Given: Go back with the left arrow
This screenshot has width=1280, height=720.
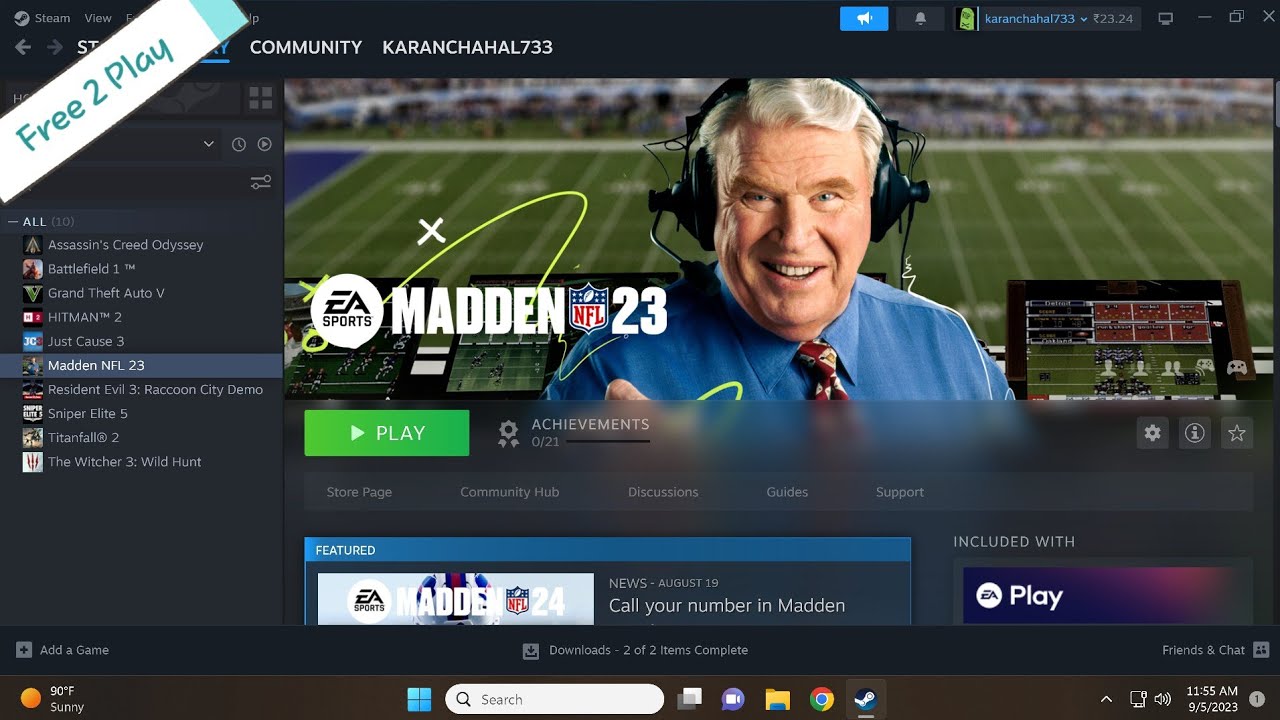Looking at the screenshot, I should point(23,47).
